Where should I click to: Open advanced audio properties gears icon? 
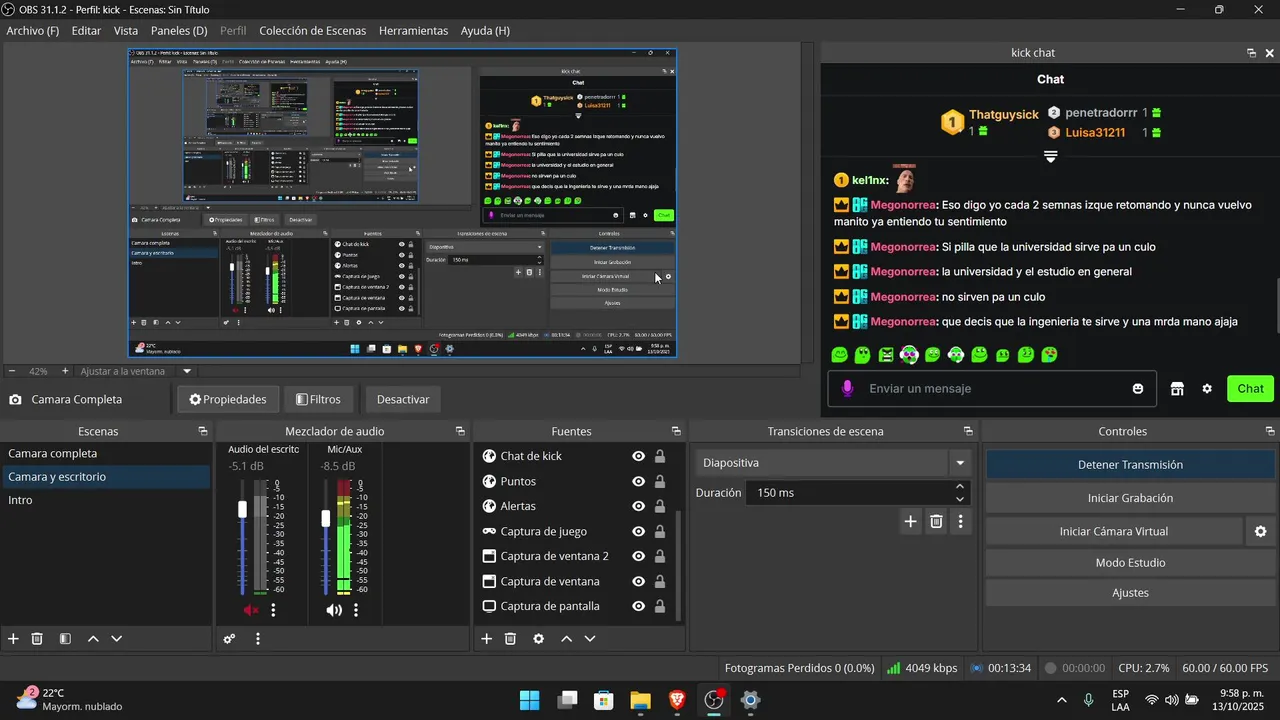pyautogui.click(x=230, y=639)
